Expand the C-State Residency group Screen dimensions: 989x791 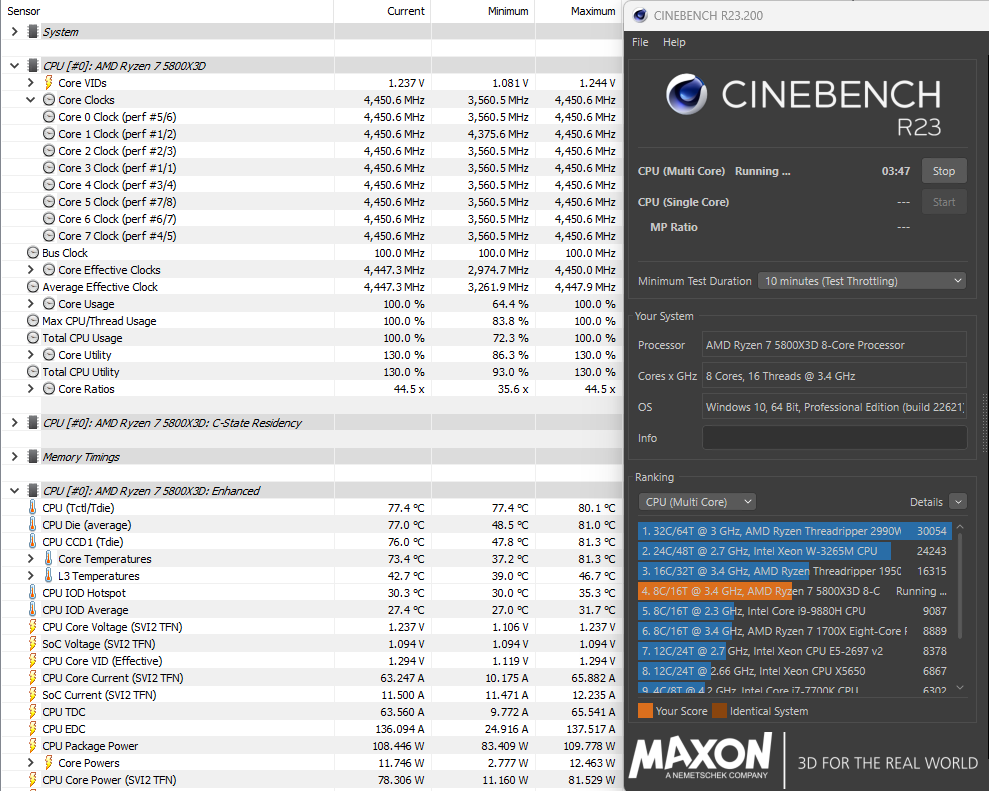tap(15, 423)
